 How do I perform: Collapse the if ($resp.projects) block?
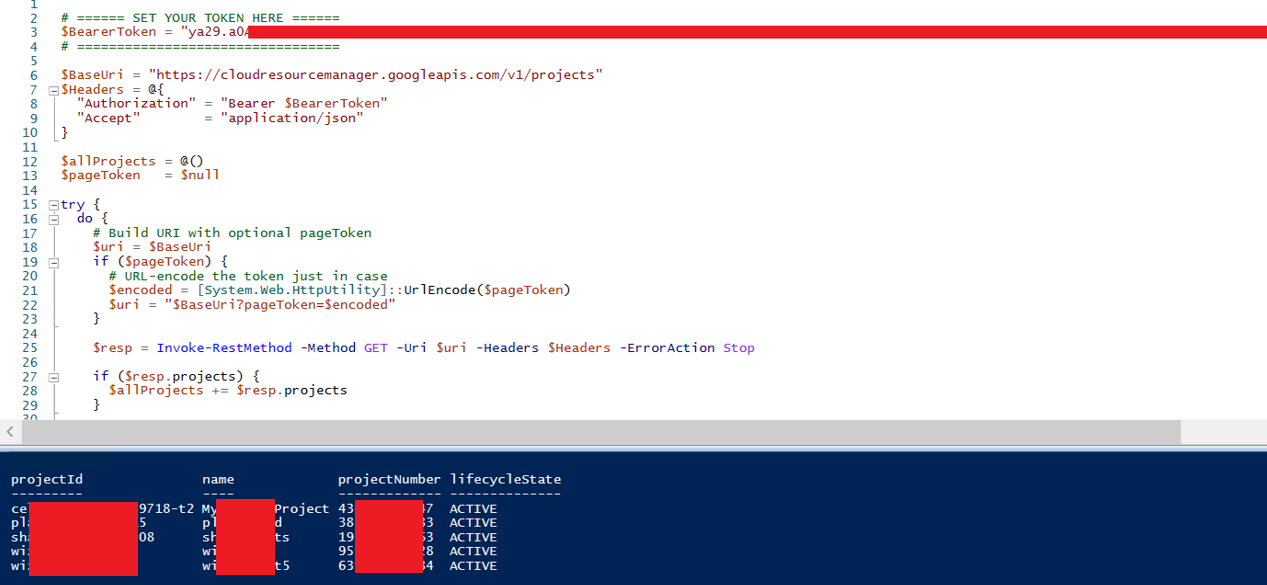pos(54,377)
